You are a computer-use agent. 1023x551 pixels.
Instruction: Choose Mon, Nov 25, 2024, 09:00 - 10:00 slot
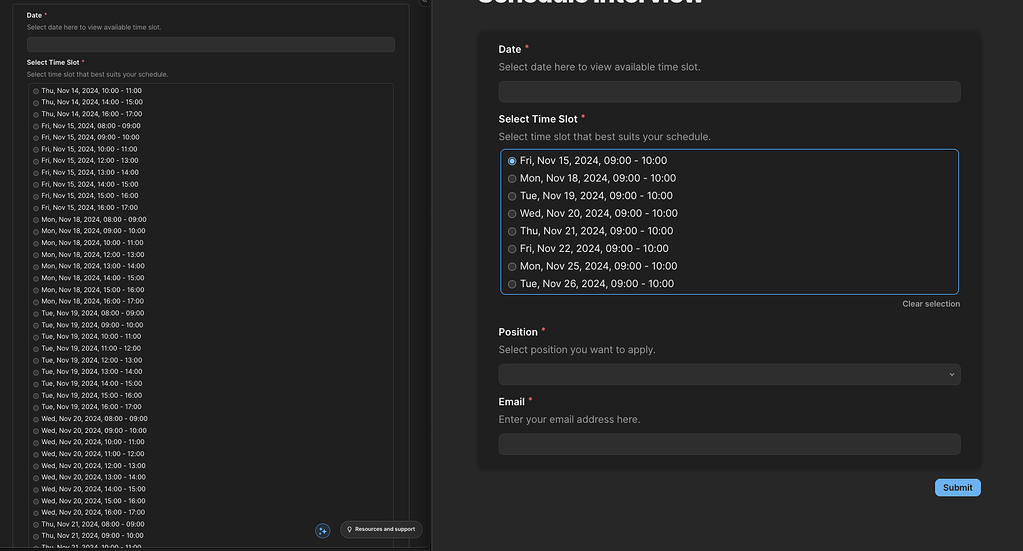(513, 267)
